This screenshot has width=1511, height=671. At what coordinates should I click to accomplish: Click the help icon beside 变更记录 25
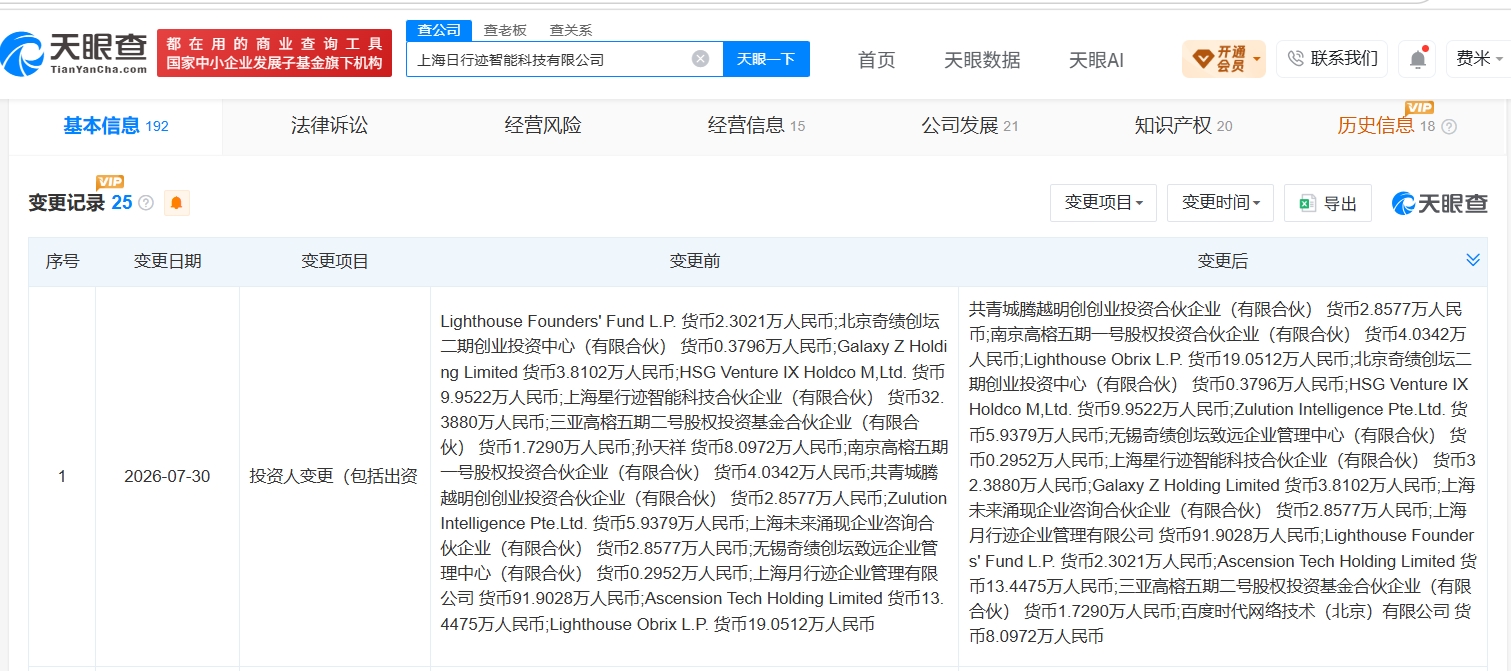pos(146,203)
